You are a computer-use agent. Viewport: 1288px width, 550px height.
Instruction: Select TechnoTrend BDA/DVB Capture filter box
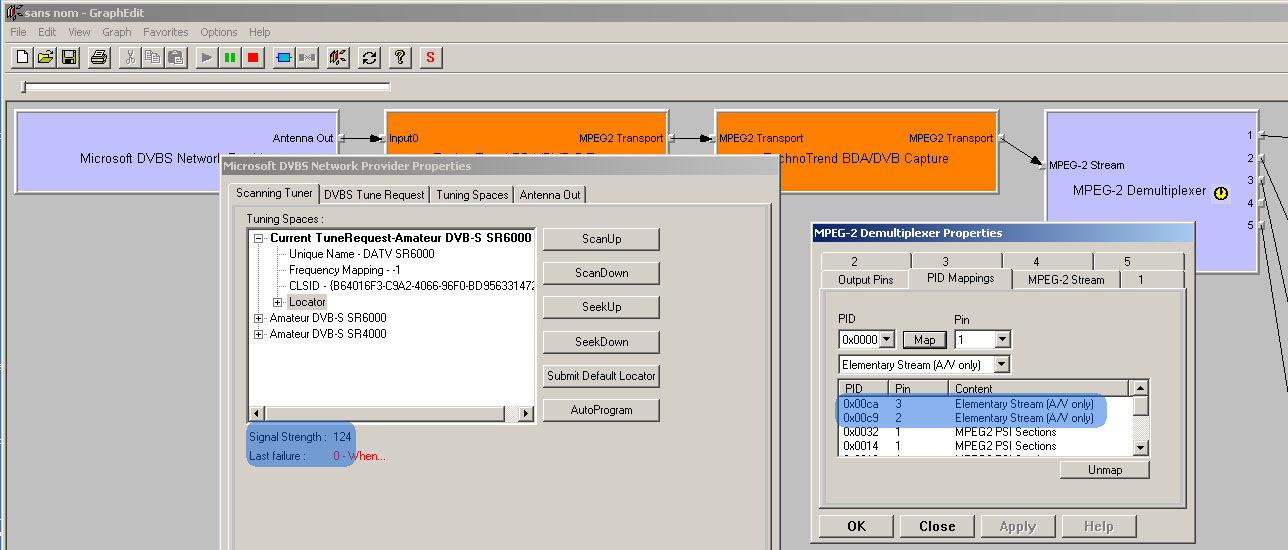coord(856,150)
